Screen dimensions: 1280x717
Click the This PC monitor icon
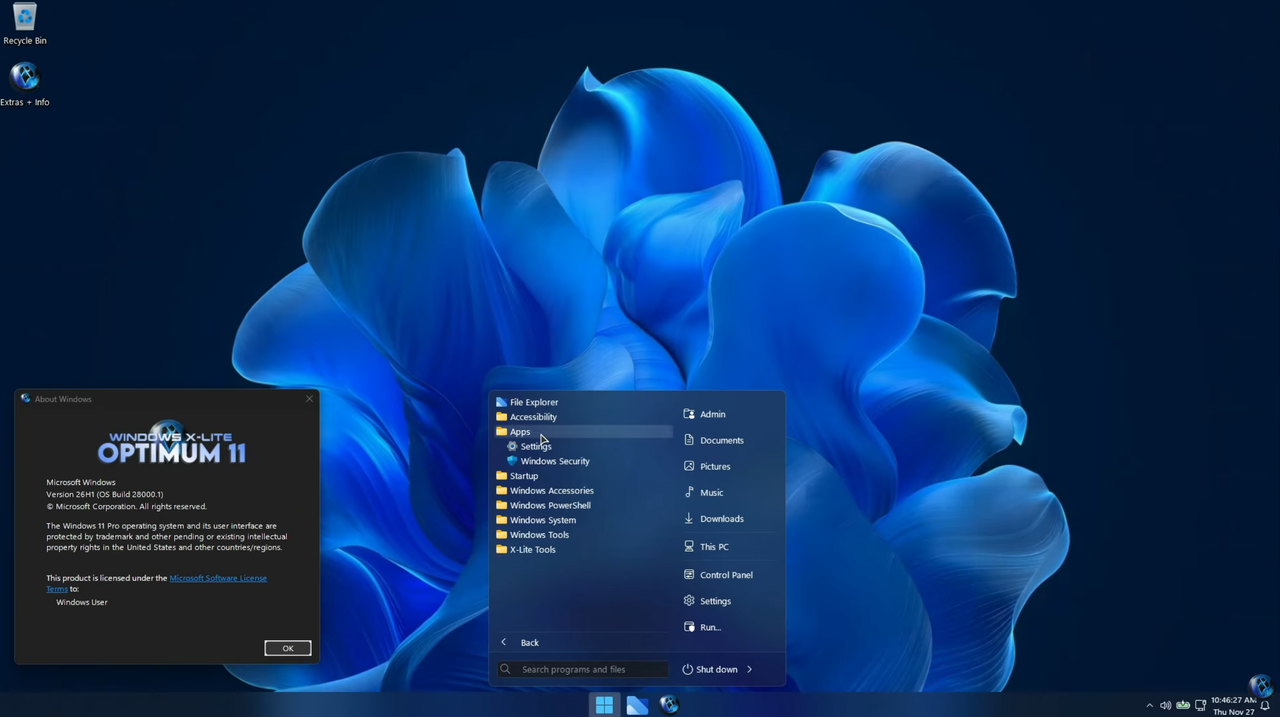(x=689, y=547)
